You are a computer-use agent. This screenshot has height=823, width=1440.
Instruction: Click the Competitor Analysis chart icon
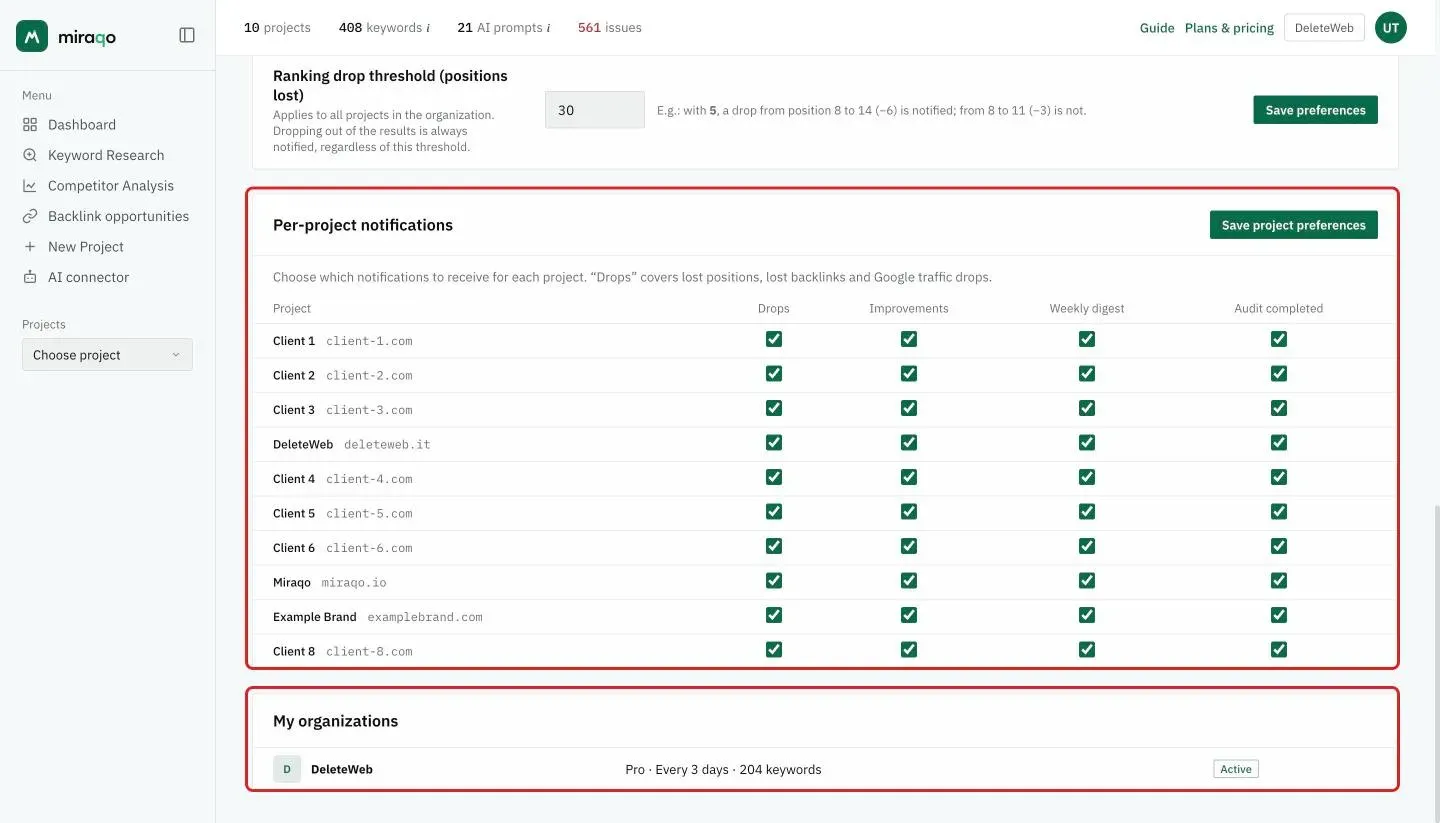point(30,186)
